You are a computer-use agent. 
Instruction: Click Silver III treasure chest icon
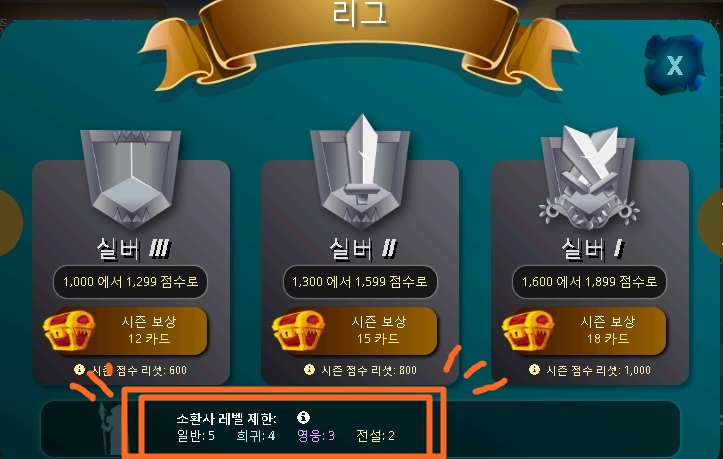(x=69, y=331)
